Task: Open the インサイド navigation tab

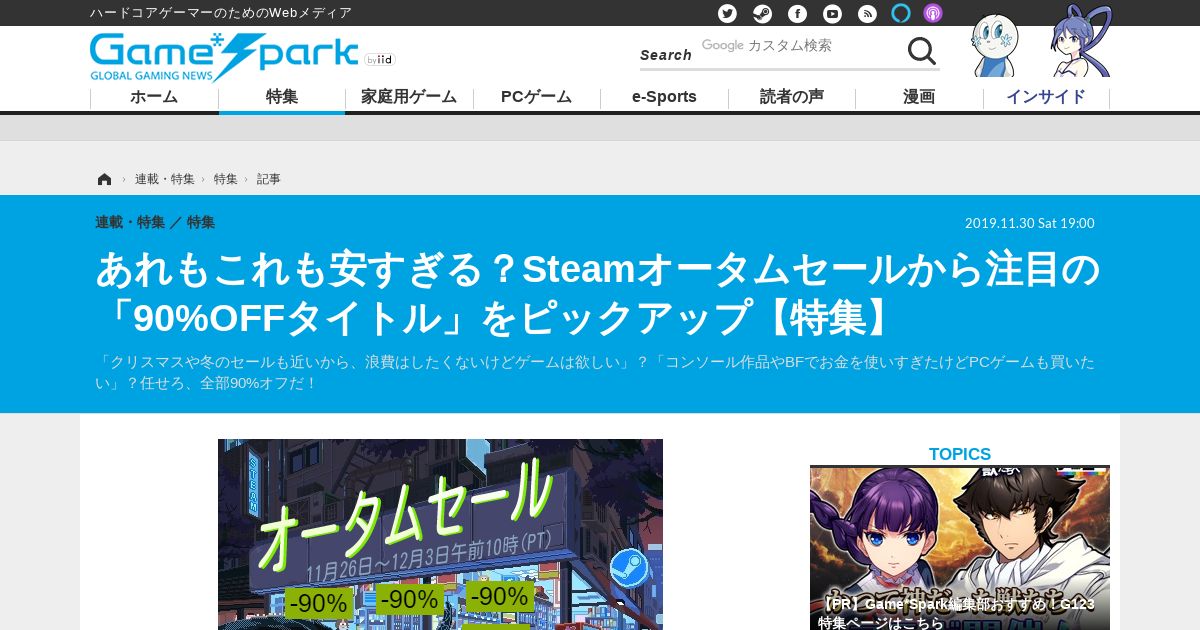Action: coord(1046,97)
